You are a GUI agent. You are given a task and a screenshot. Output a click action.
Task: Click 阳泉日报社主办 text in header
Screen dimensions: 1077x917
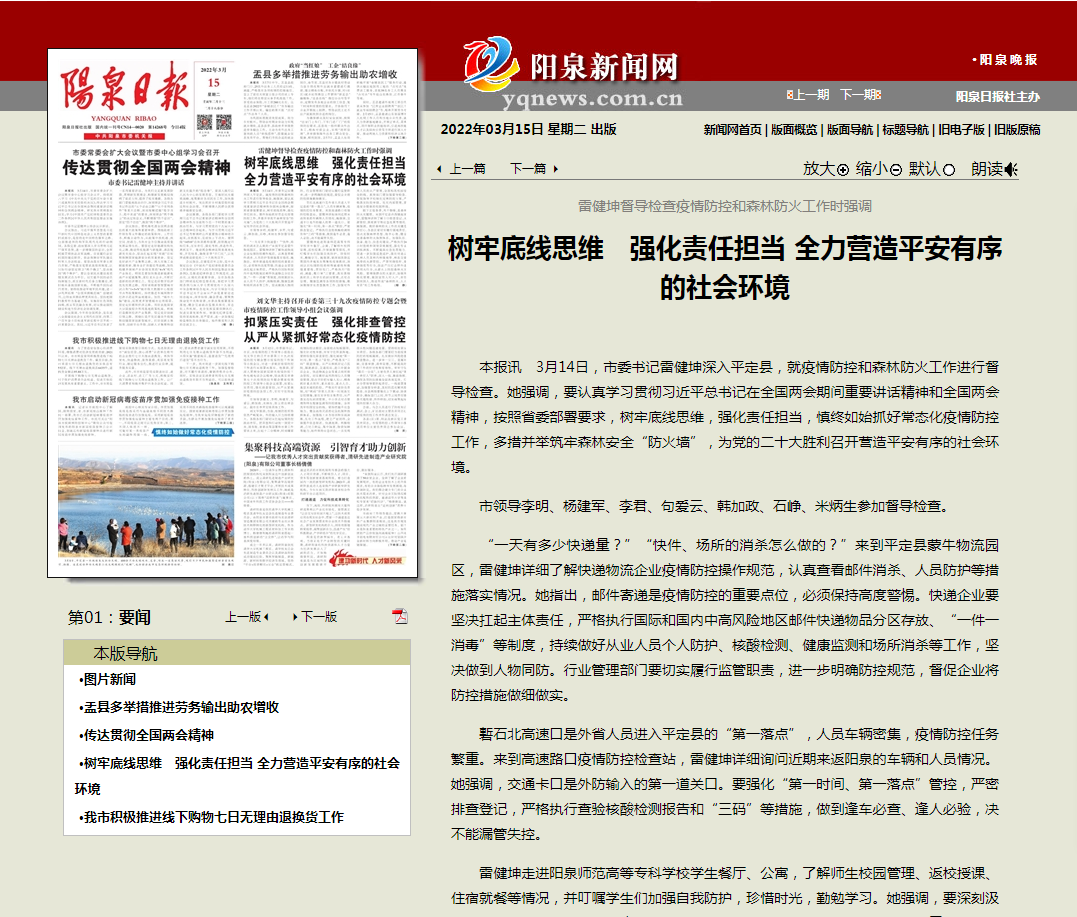tap(997, 97)
